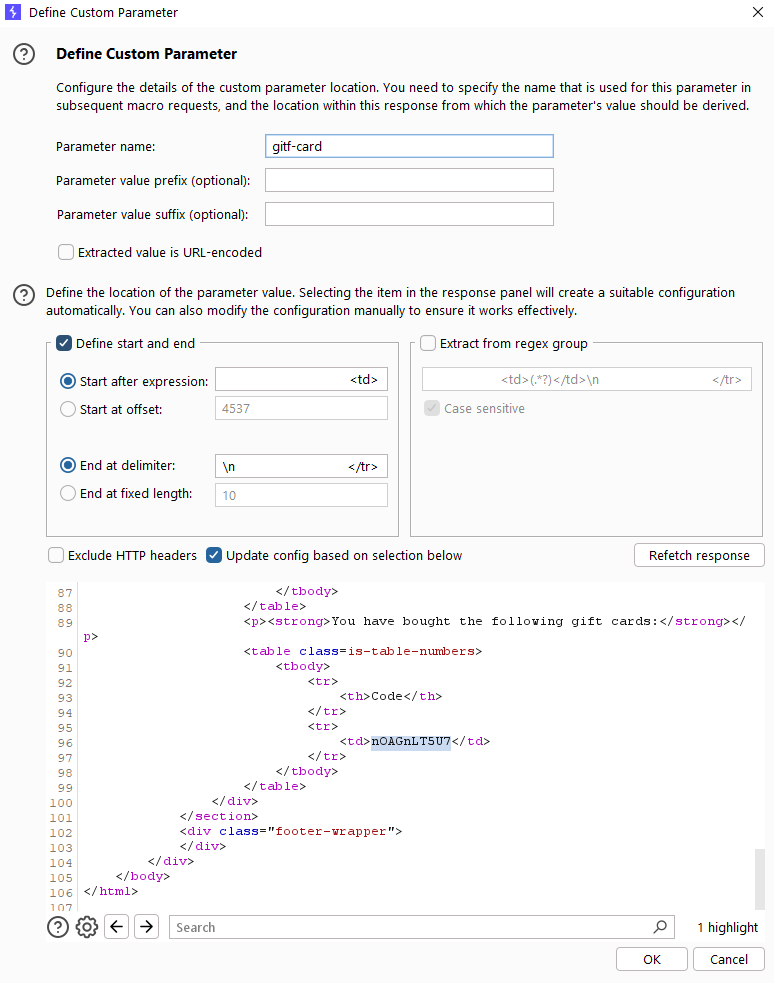Edit the End at delimiter field
Image resolution: width=774 pixels, height=983 pixels.
pos(301,466)
